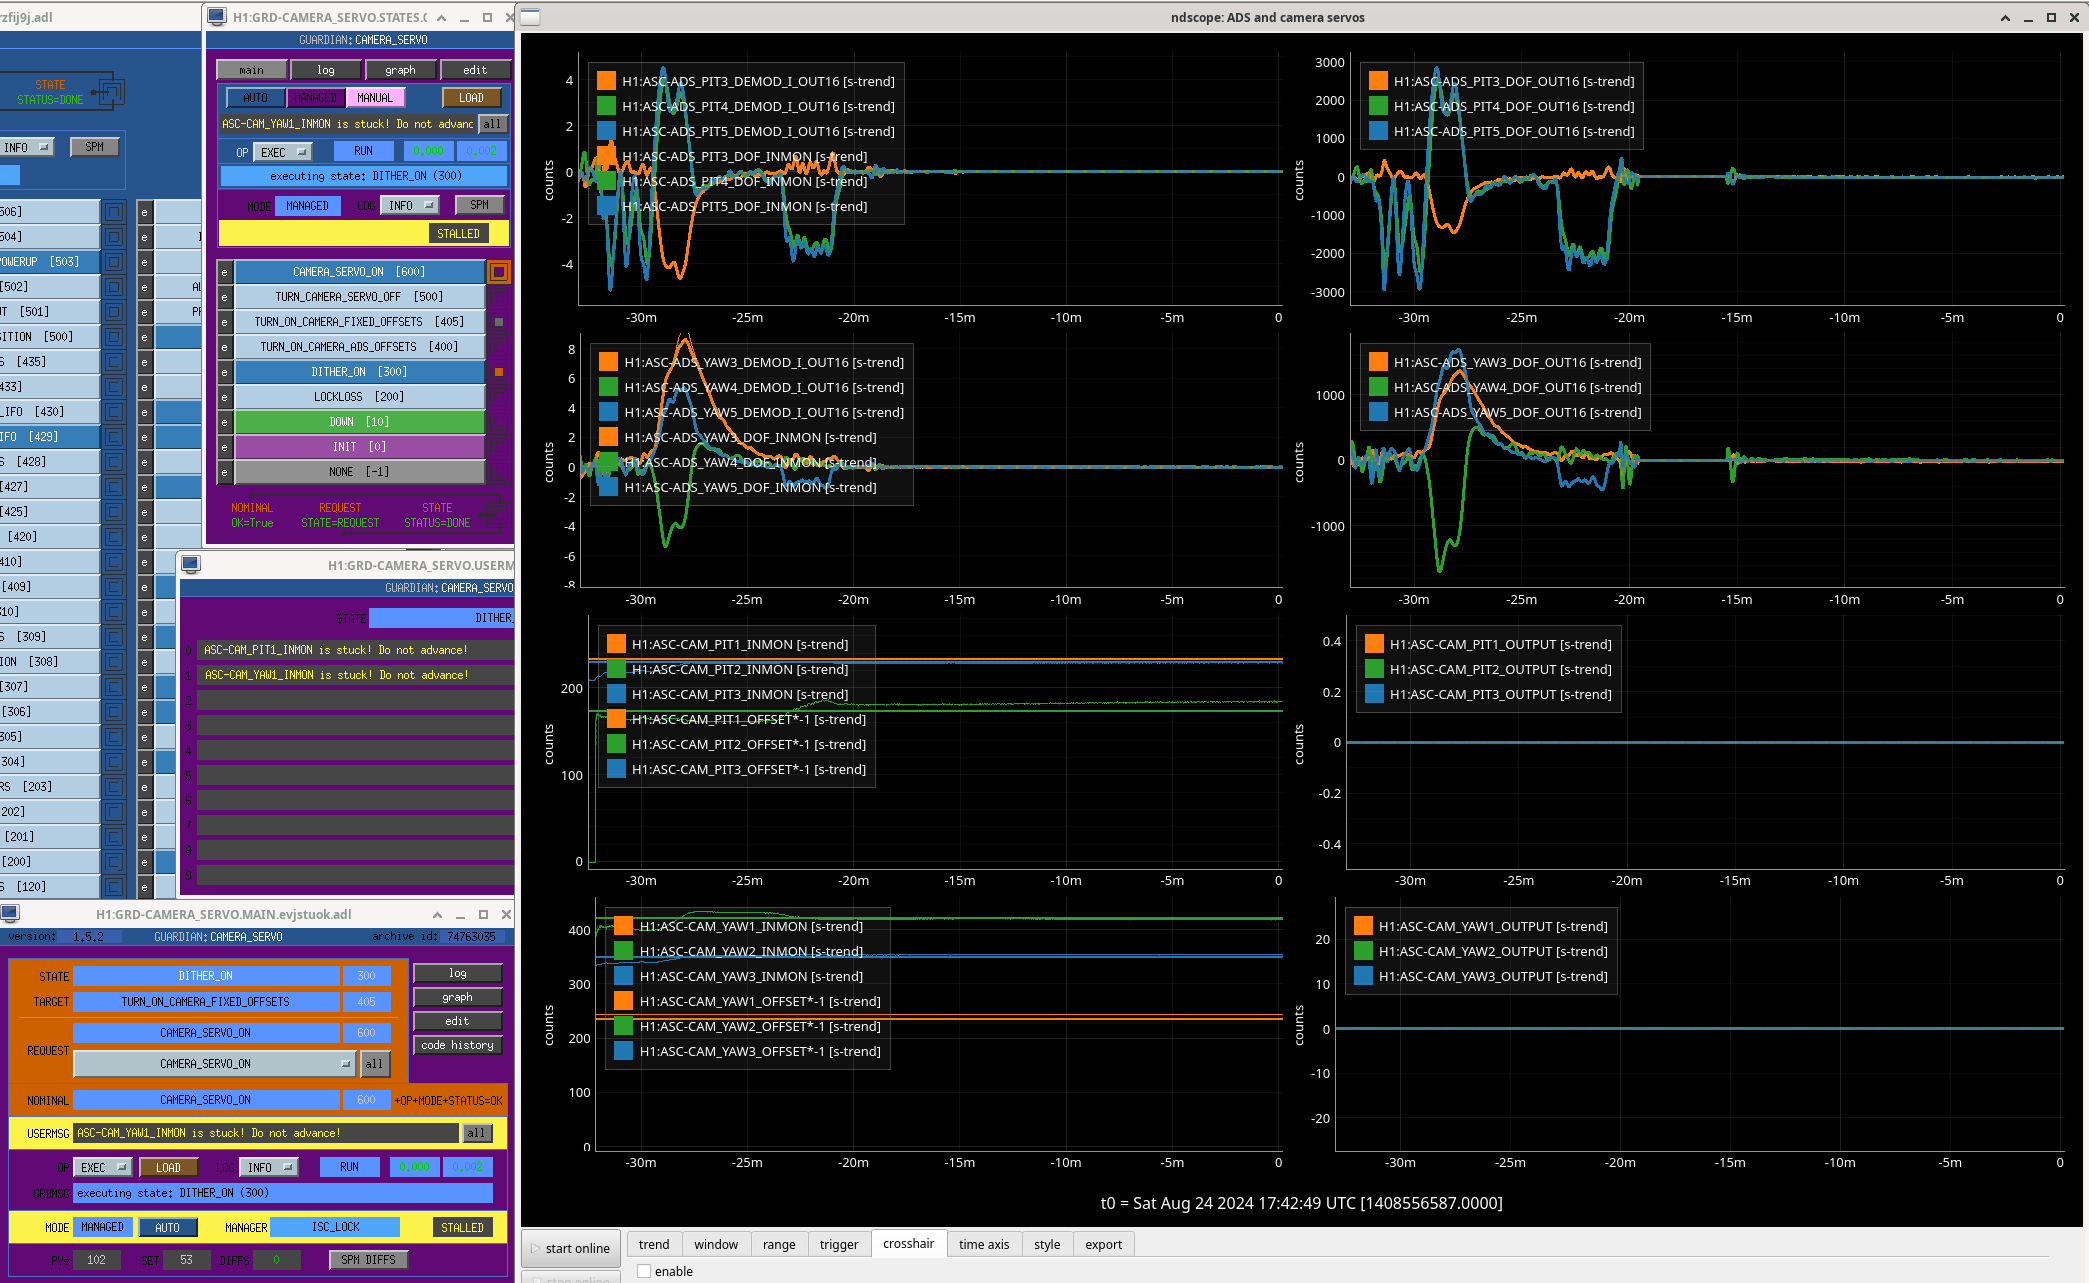Screen dimensions: 2089x1283
Task: Open the STATES window system icon
Action: 216,16
